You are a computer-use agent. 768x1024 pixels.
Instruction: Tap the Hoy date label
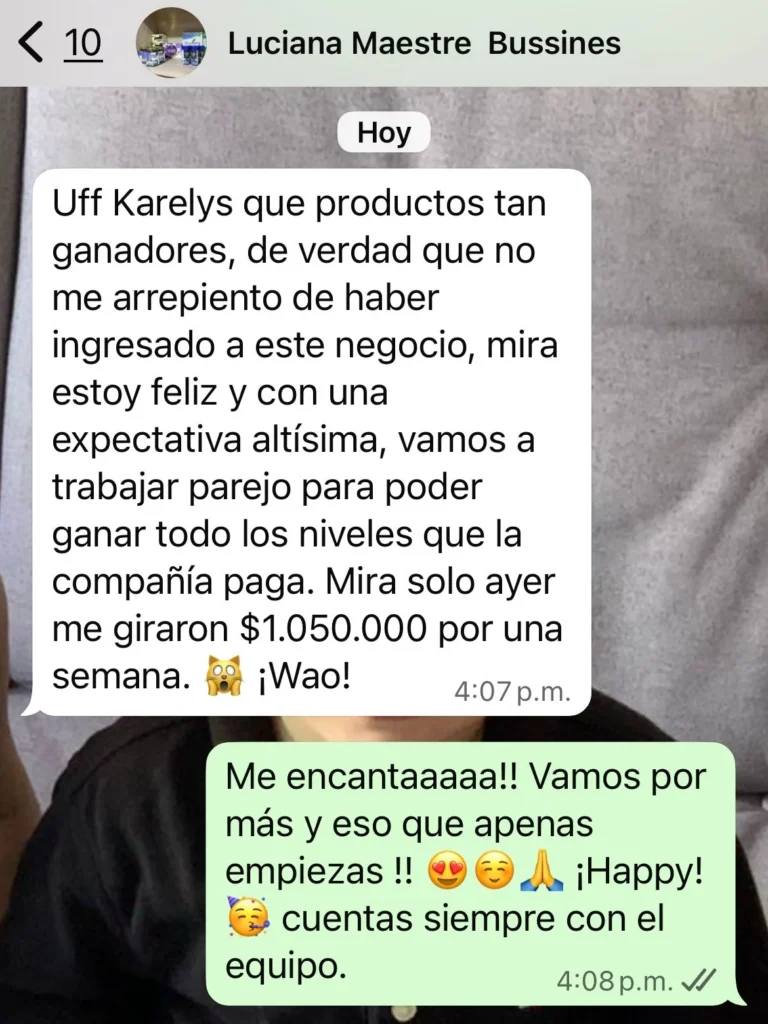point(384,133)
